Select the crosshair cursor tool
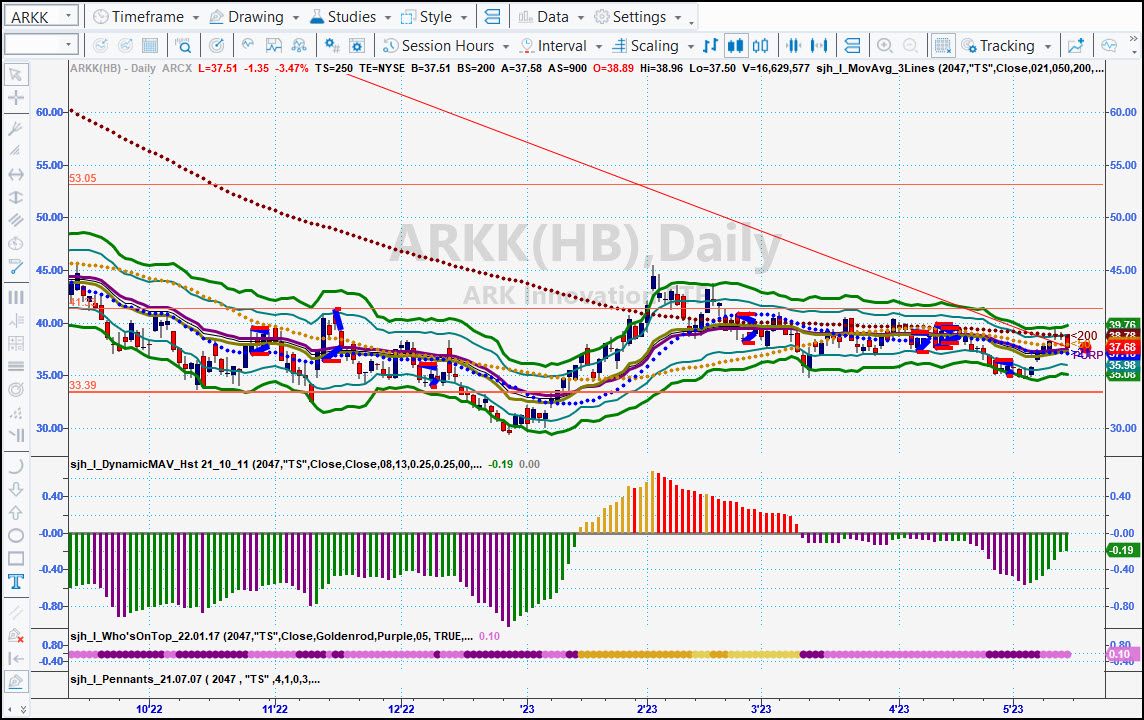The height and width of the screenshot is (720, 1144). click(x=15, y=98)
